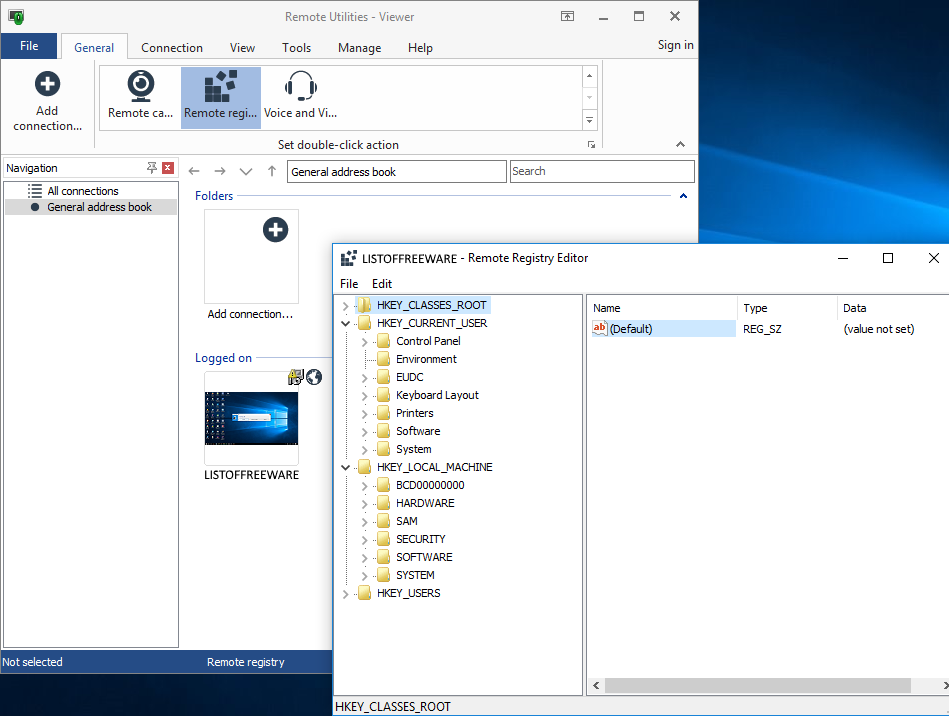The width and height of the screenshot is (949, 716).
Task: Pin the Navigation panel
Action: [152, 168]
